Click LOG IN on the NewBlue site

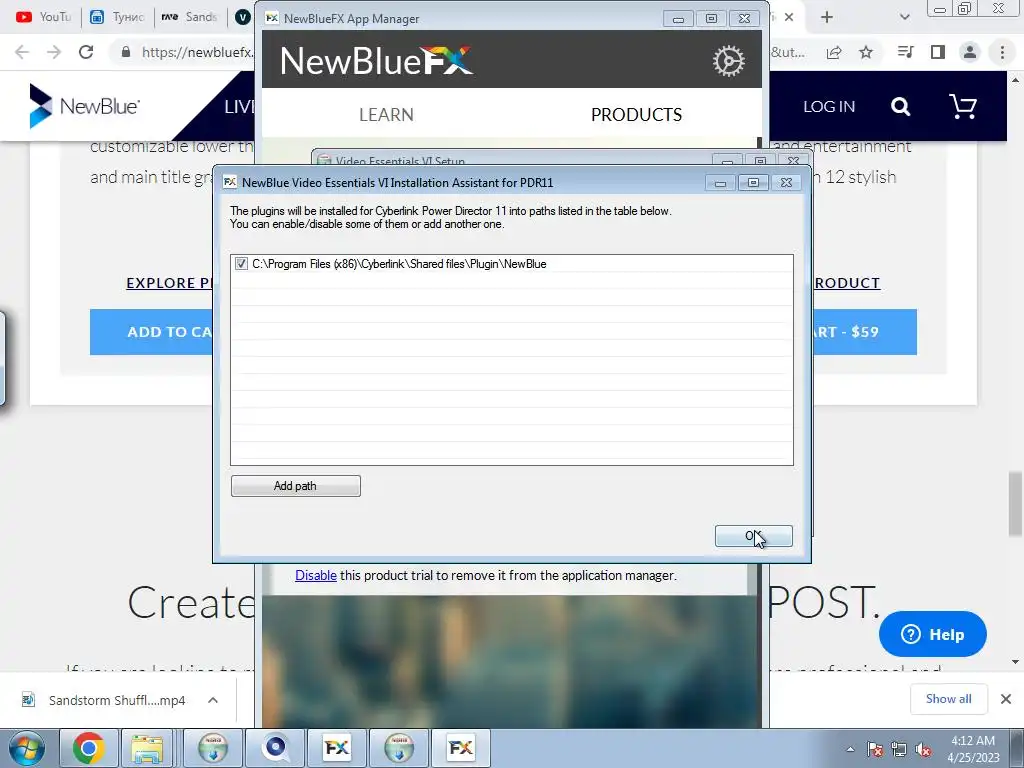tap(829, 106)
